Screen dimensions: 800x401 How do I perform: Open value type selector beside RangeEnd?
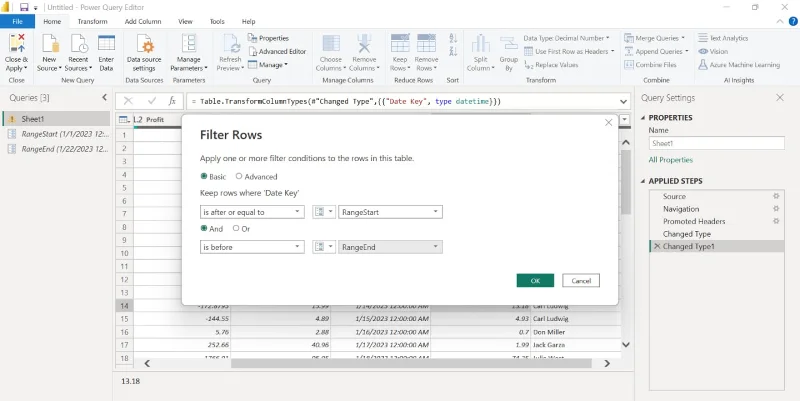324,247
